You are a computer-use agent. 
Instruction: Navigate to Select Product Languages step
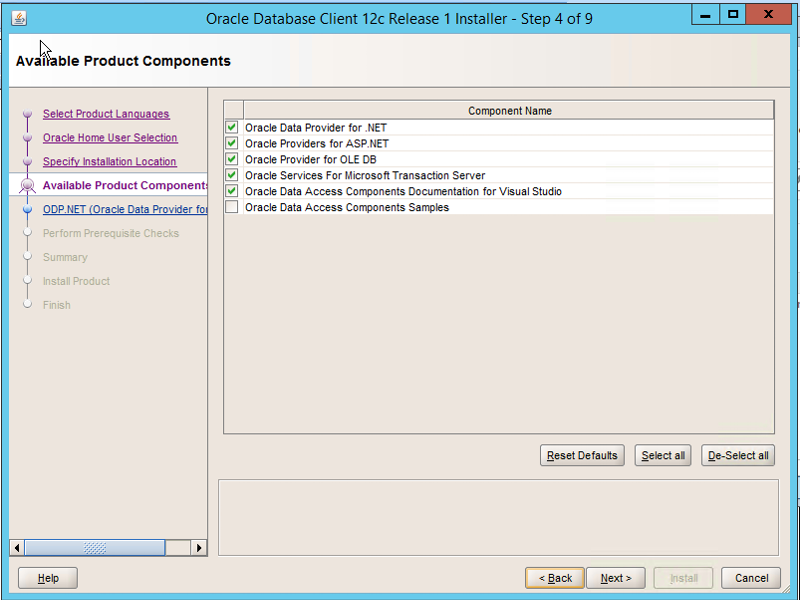coord(105,114)
